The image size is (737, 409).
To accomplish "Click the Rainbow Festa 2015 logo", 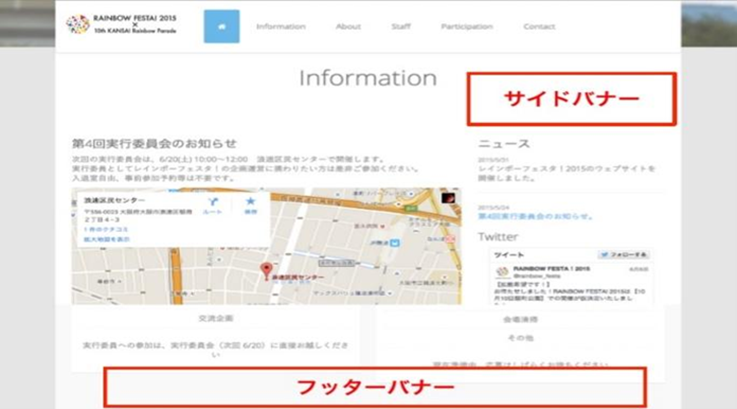I will pos(123,24).
